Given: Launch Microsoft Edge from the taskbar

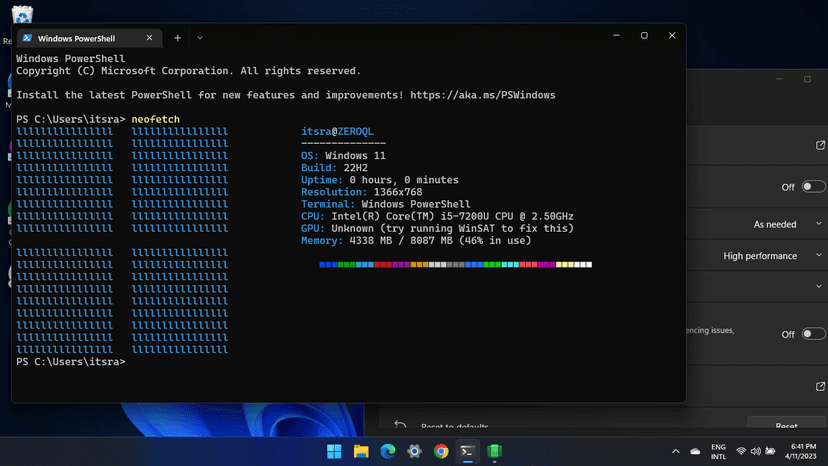Looking at the screenshot, I should (x=388, y=451).
